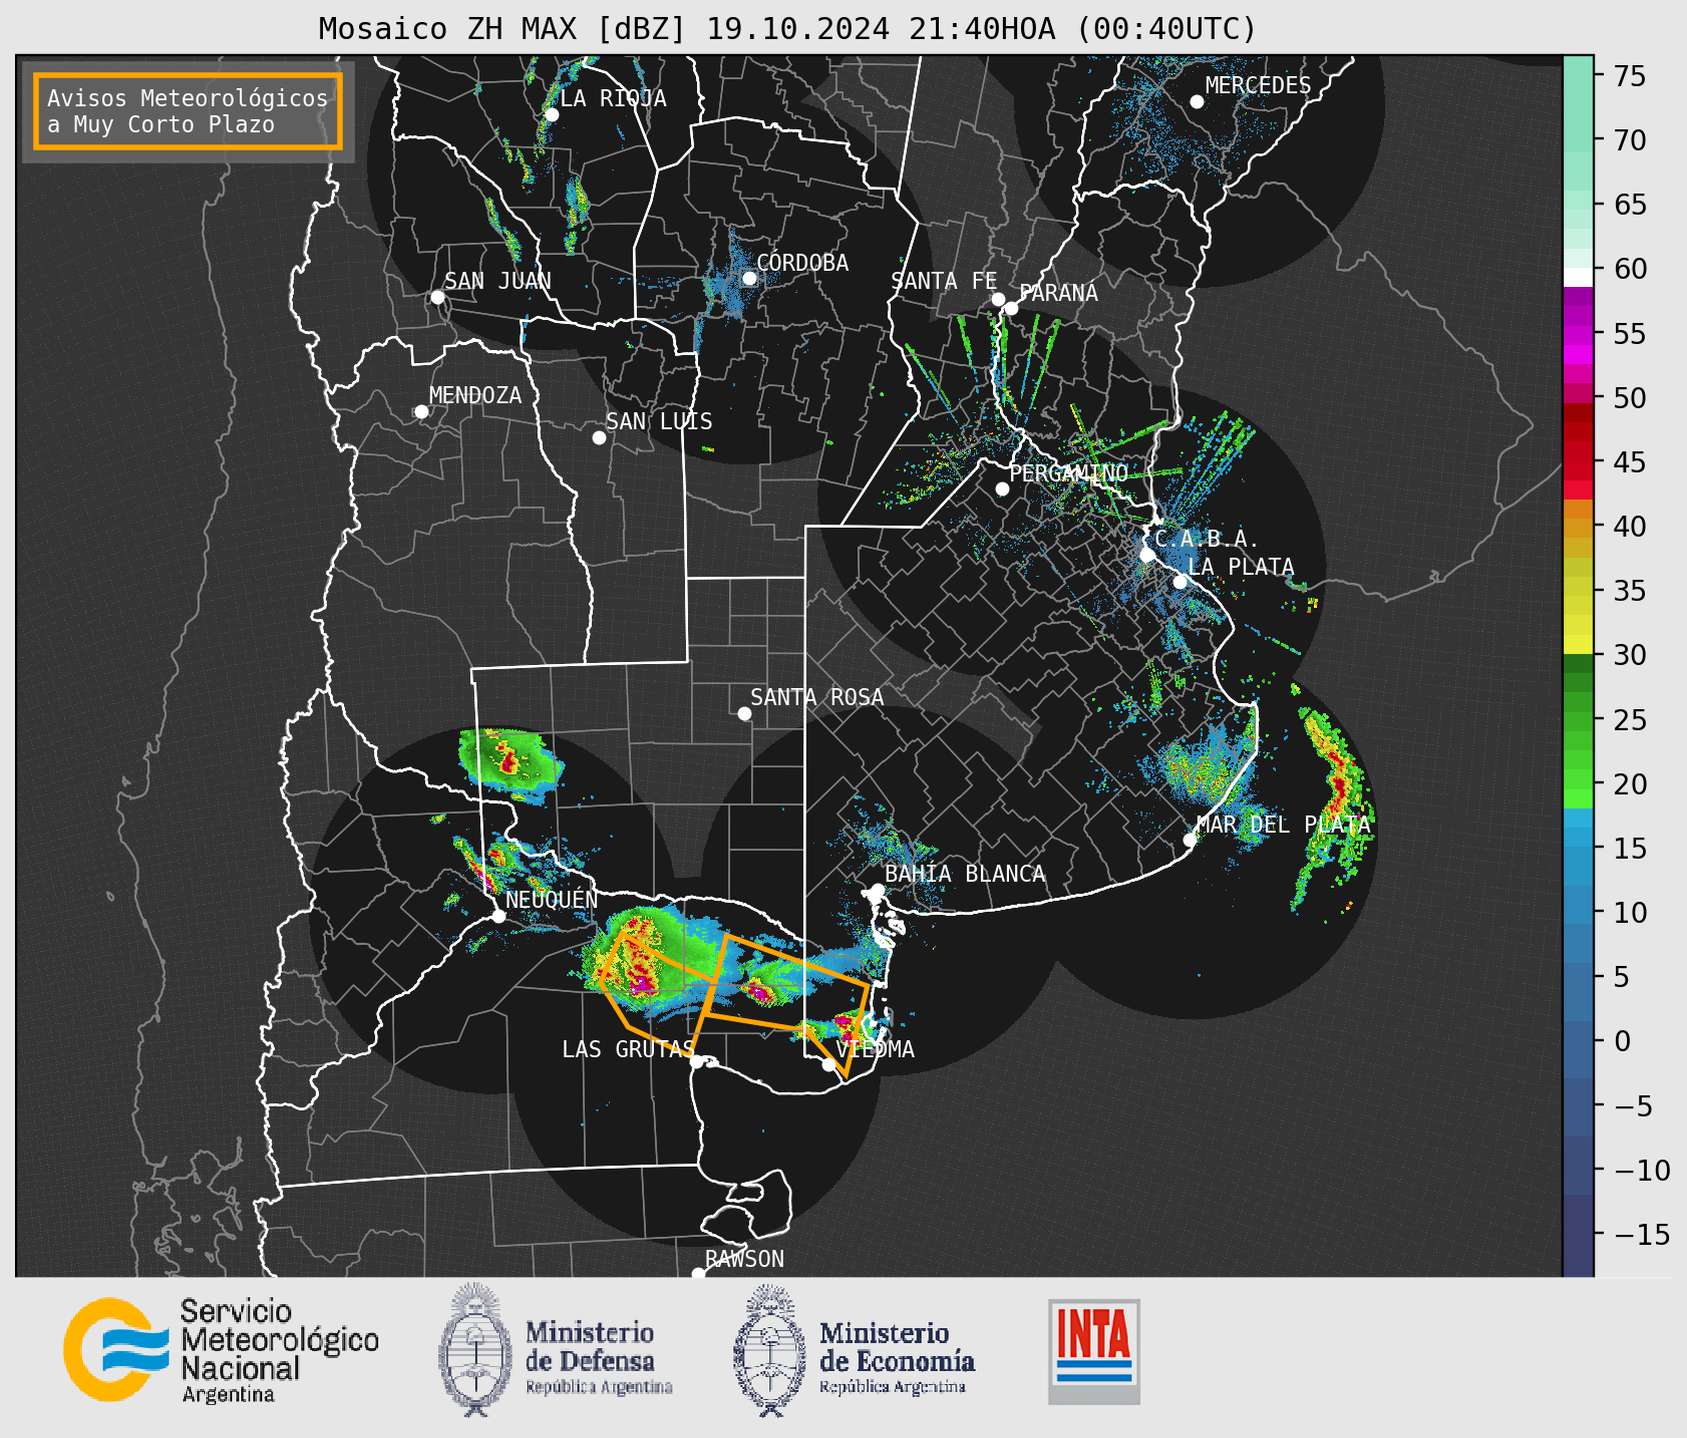Click the LAS GRUTAS city marker dot
This screenshot has width=1687, height=1438.
pyautogui.click(x=697, y=1062)
